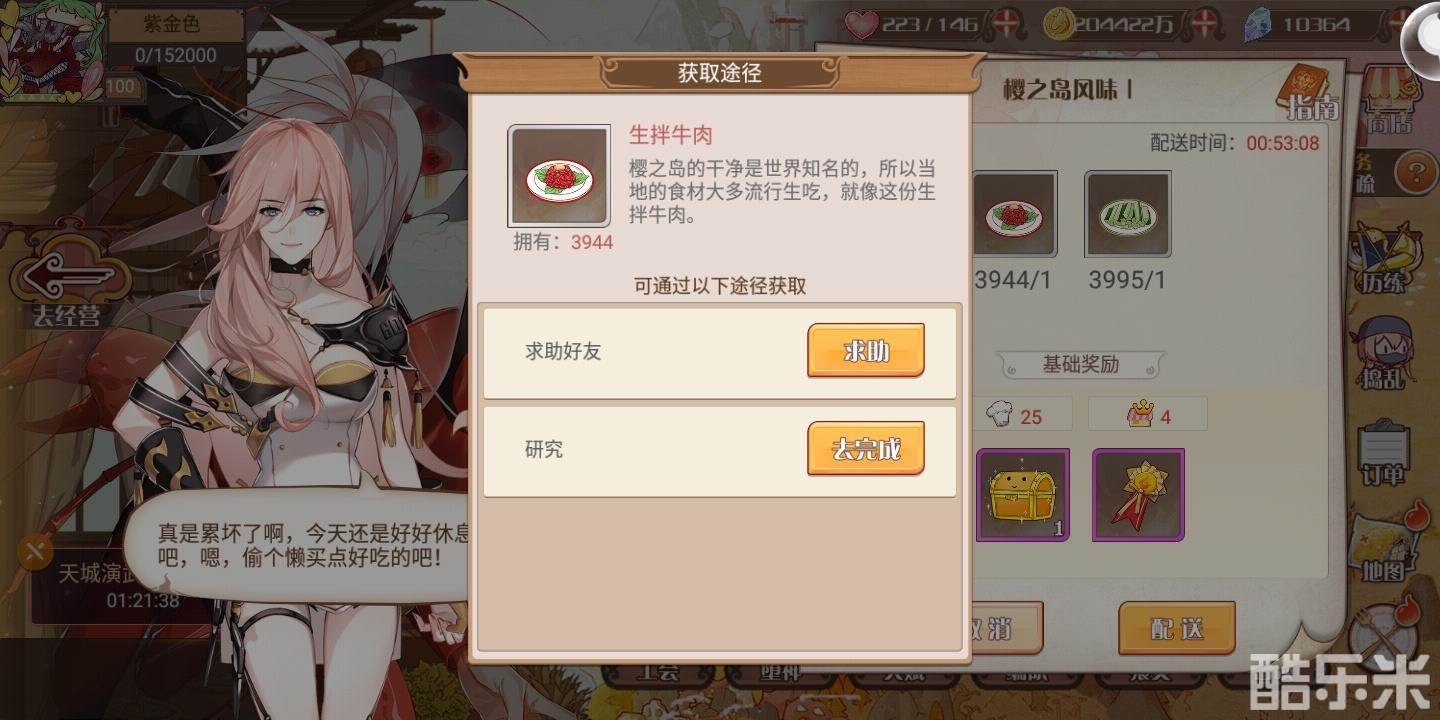Screen dimensions: 1440x720
Task: Tap the golden treasure chest reward
Action: tap(1023, 495)
